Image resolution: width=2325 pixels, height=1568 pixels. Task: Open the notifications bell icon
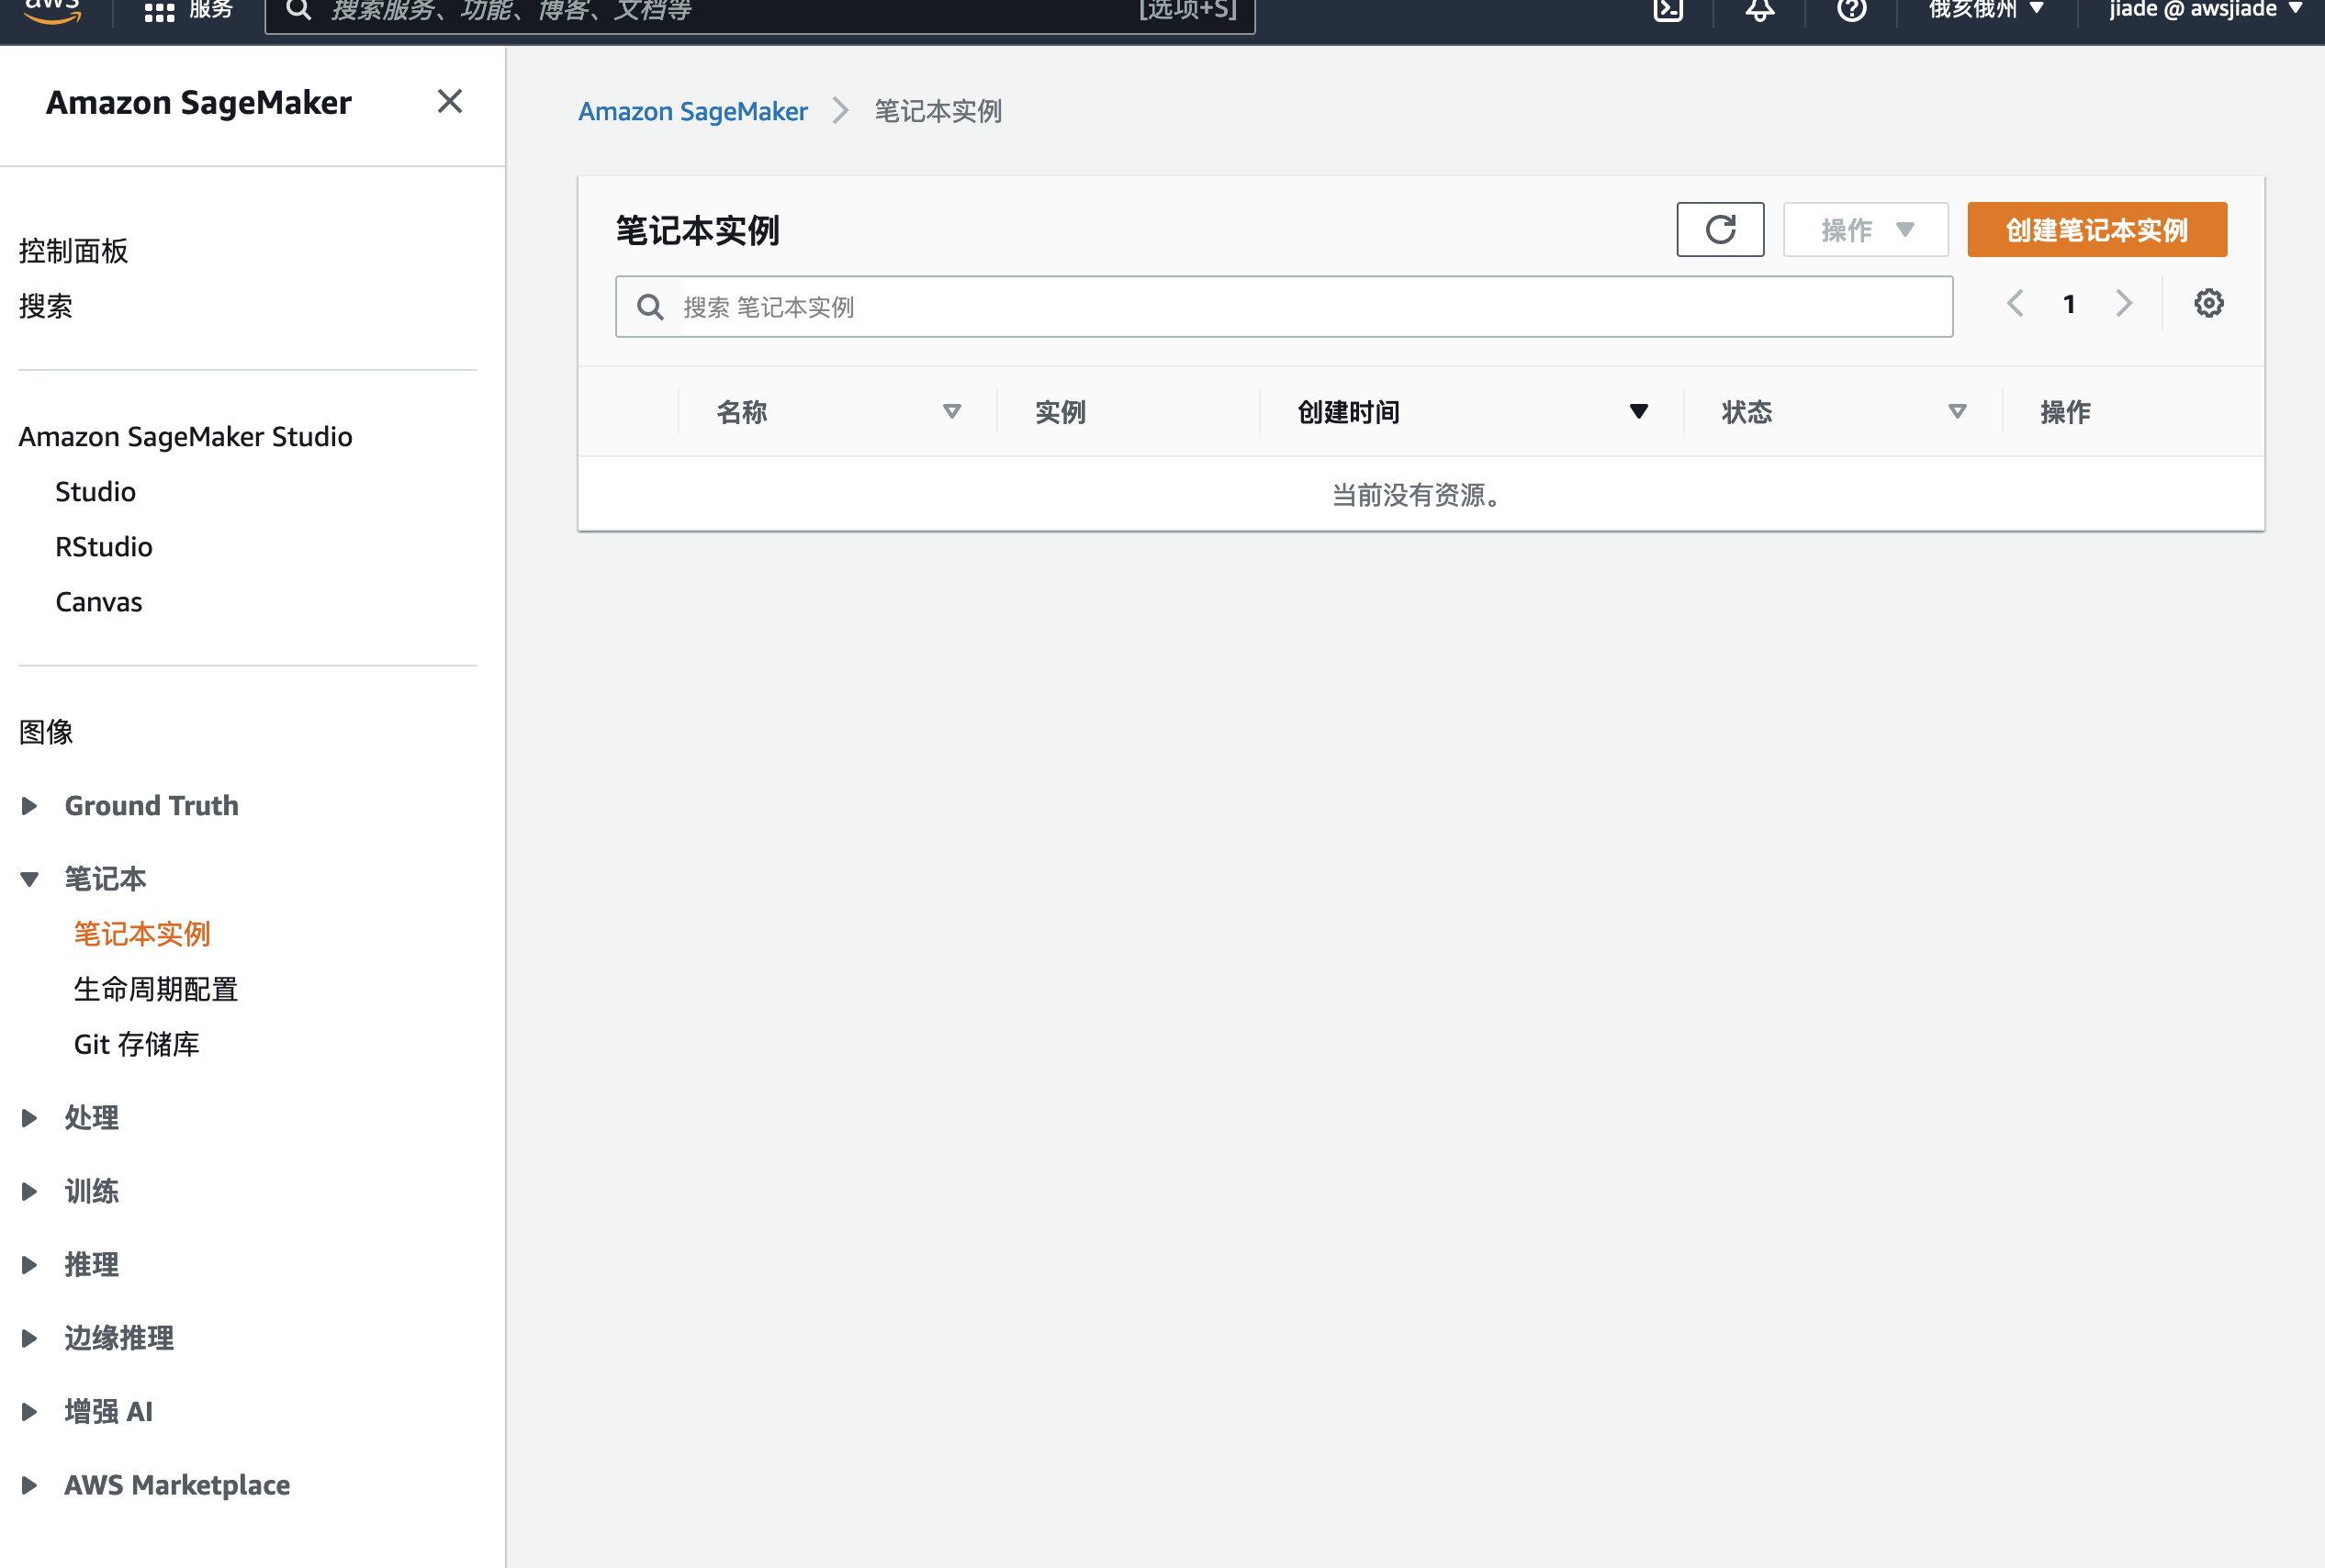(x=1759, y=12)
